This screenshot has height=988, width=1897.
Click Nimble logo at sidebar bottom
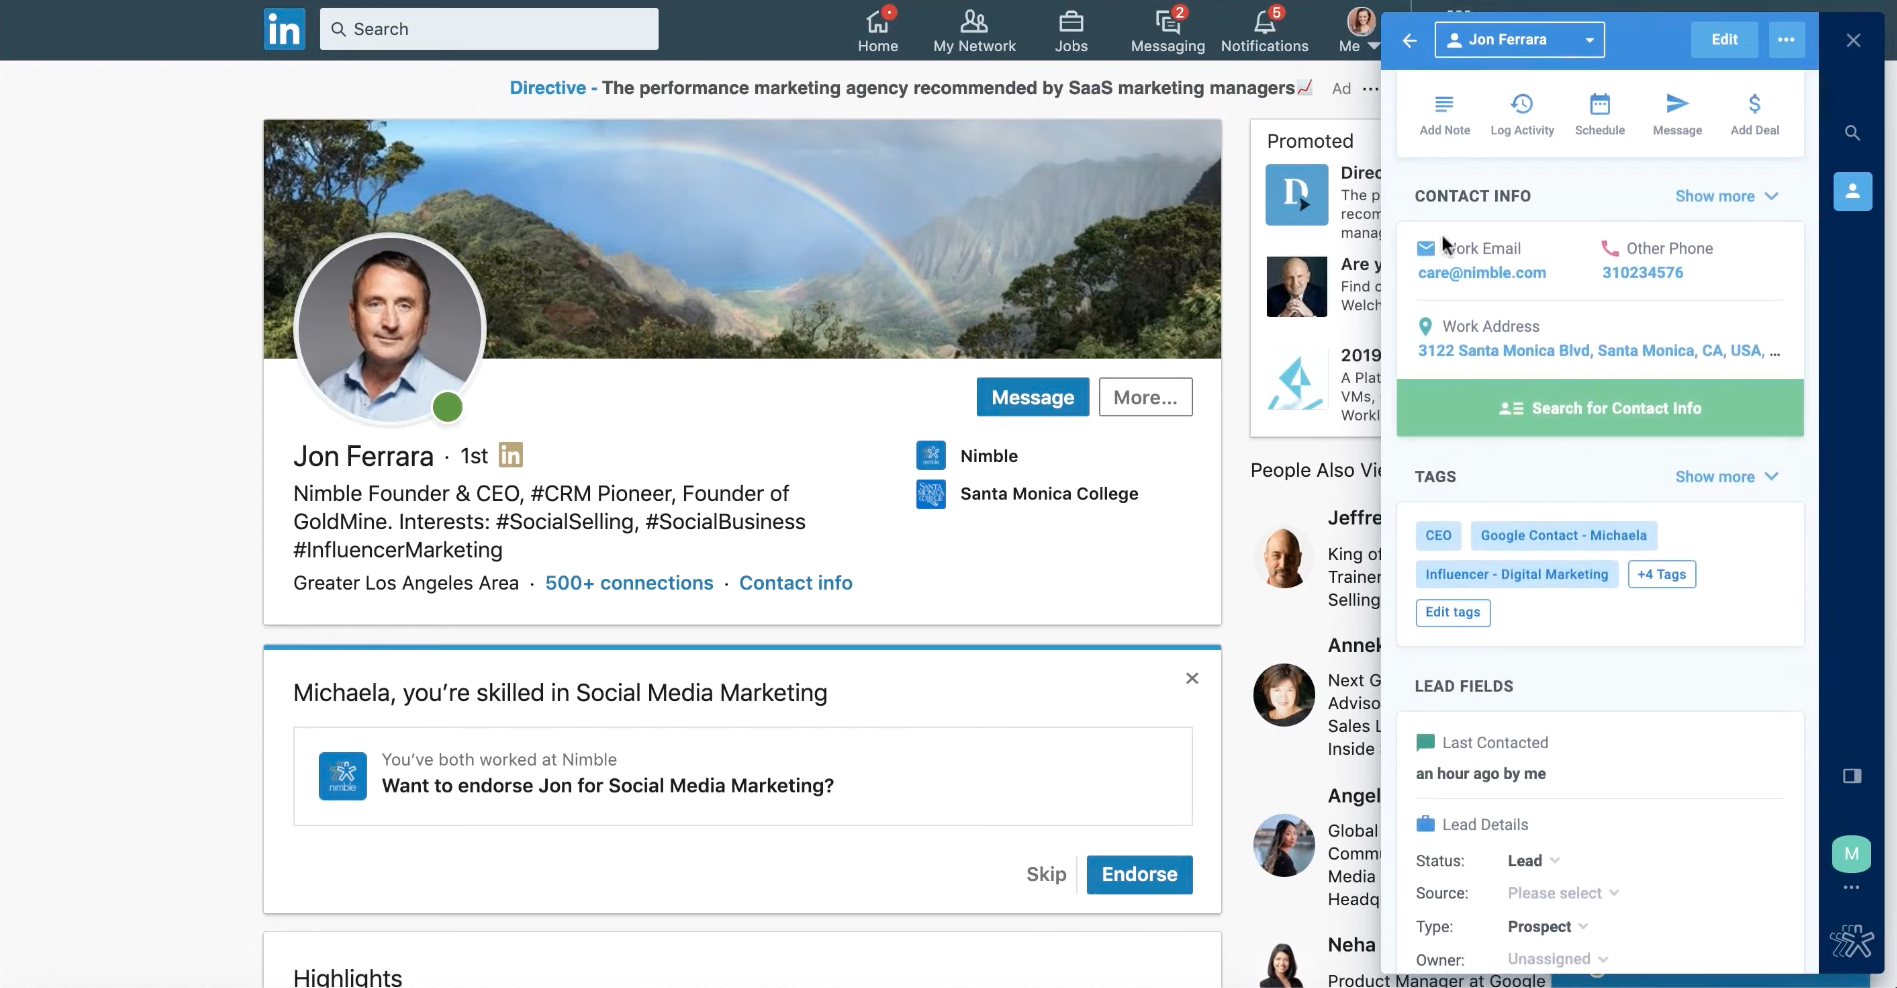[x=1851, y=941]
